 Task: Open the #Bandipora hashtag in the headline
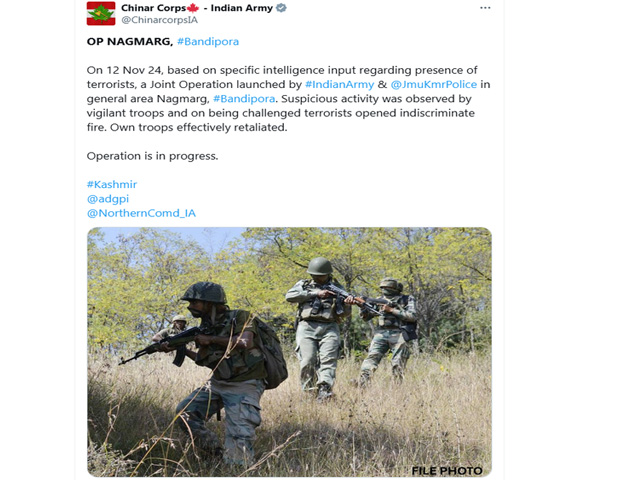208,42
